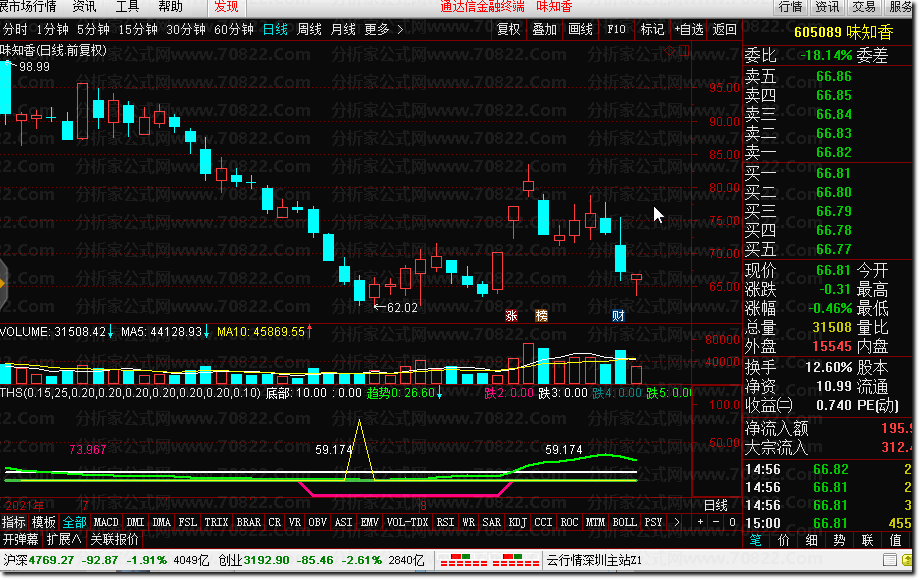Click the 财 marker on the chart

(x=618, y=316)
